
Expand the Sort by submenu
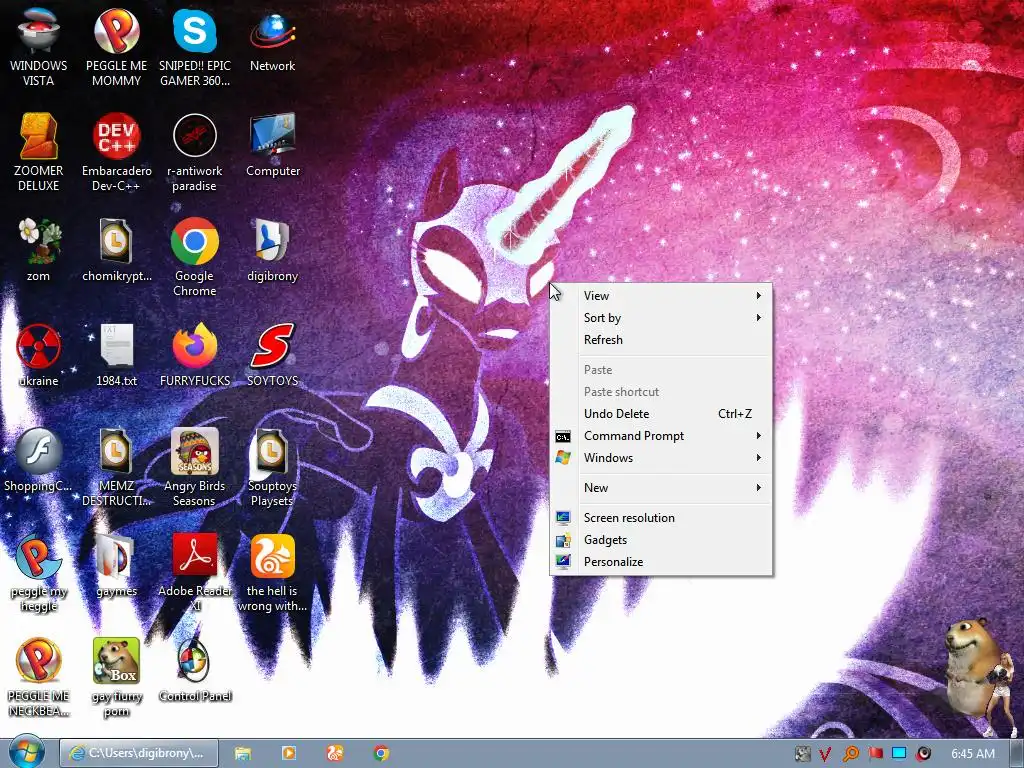point(661,318)
